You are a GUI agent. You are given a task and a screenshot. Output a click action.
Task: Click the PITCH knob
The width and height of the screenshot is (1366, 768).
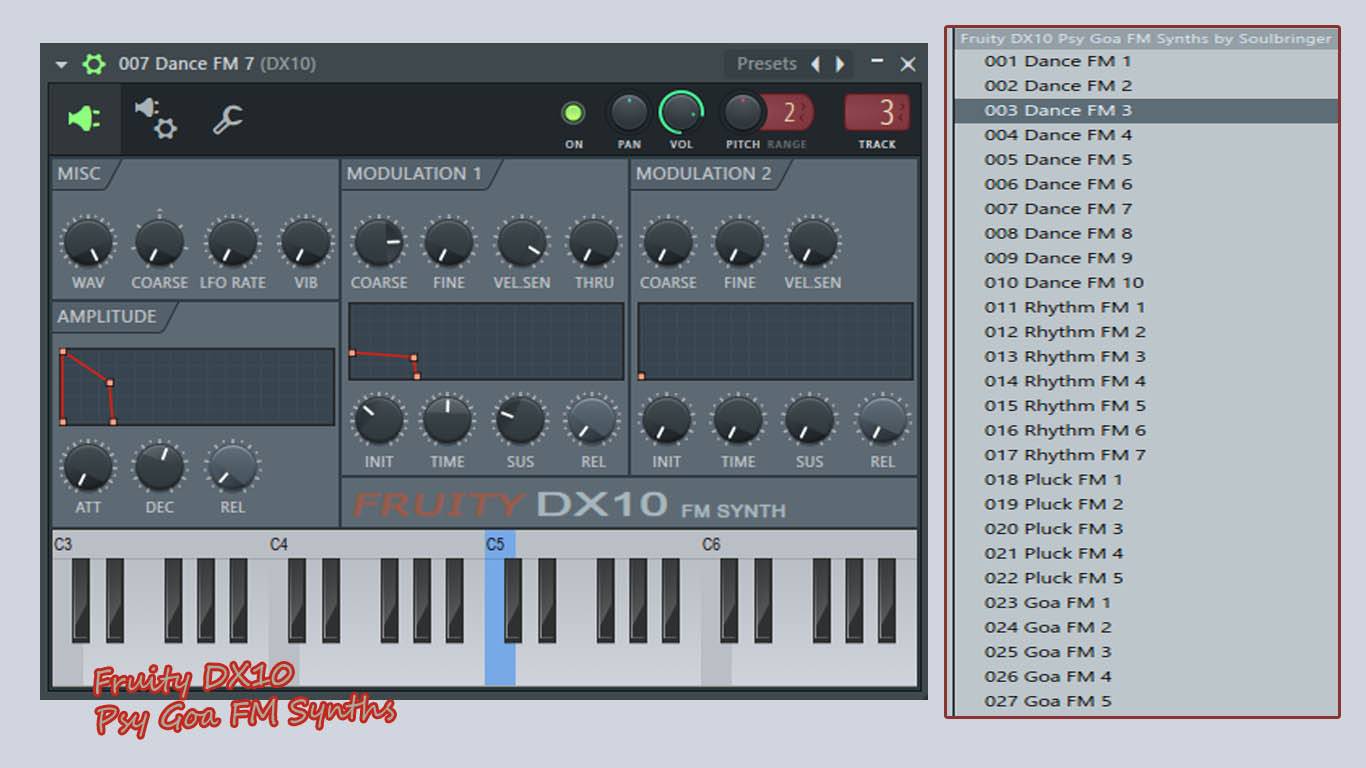point(742,113)
